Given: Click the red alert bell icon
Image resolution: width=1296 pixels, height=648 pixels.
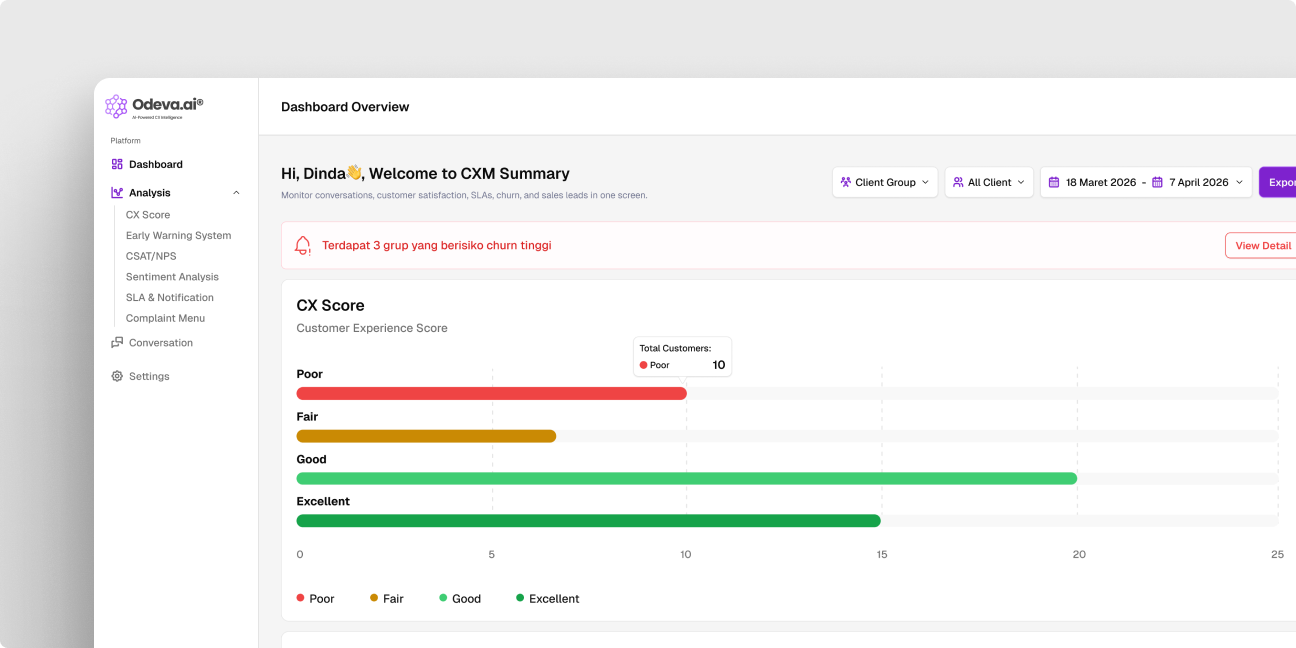Looking at the screenshot, I should click(303, 245).
